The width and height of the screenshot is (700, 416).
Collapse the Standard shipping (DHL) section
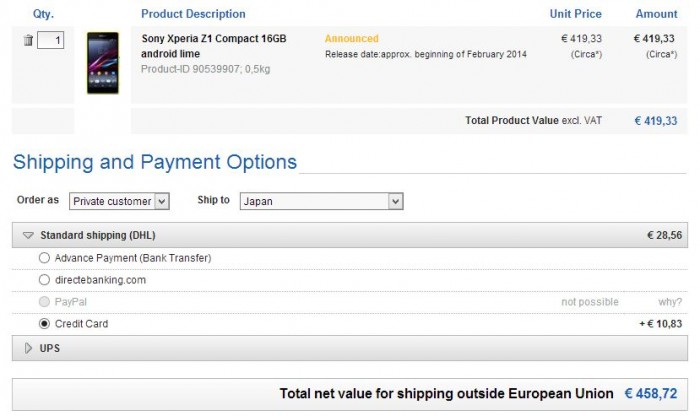coord(28,236)
